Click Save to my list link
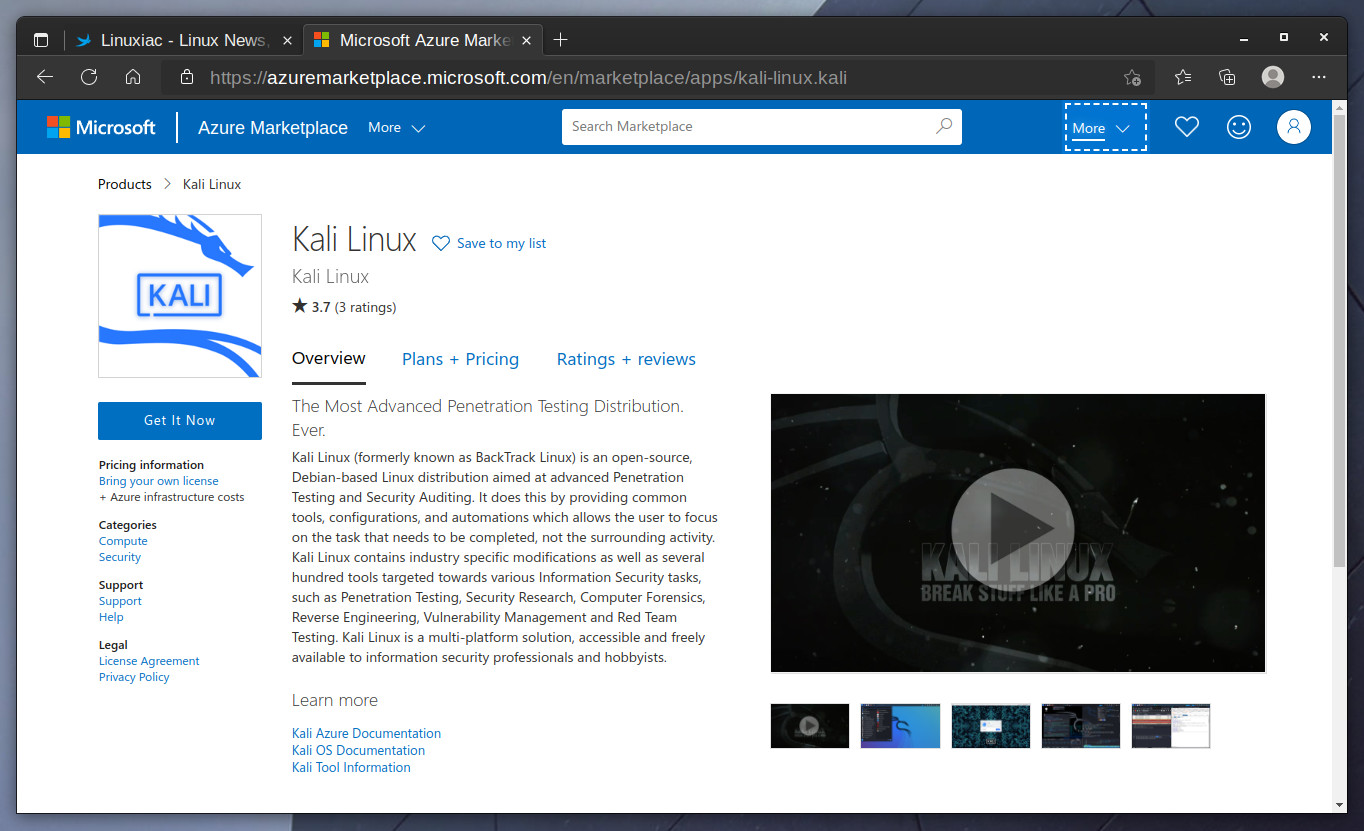 (501, 243)
